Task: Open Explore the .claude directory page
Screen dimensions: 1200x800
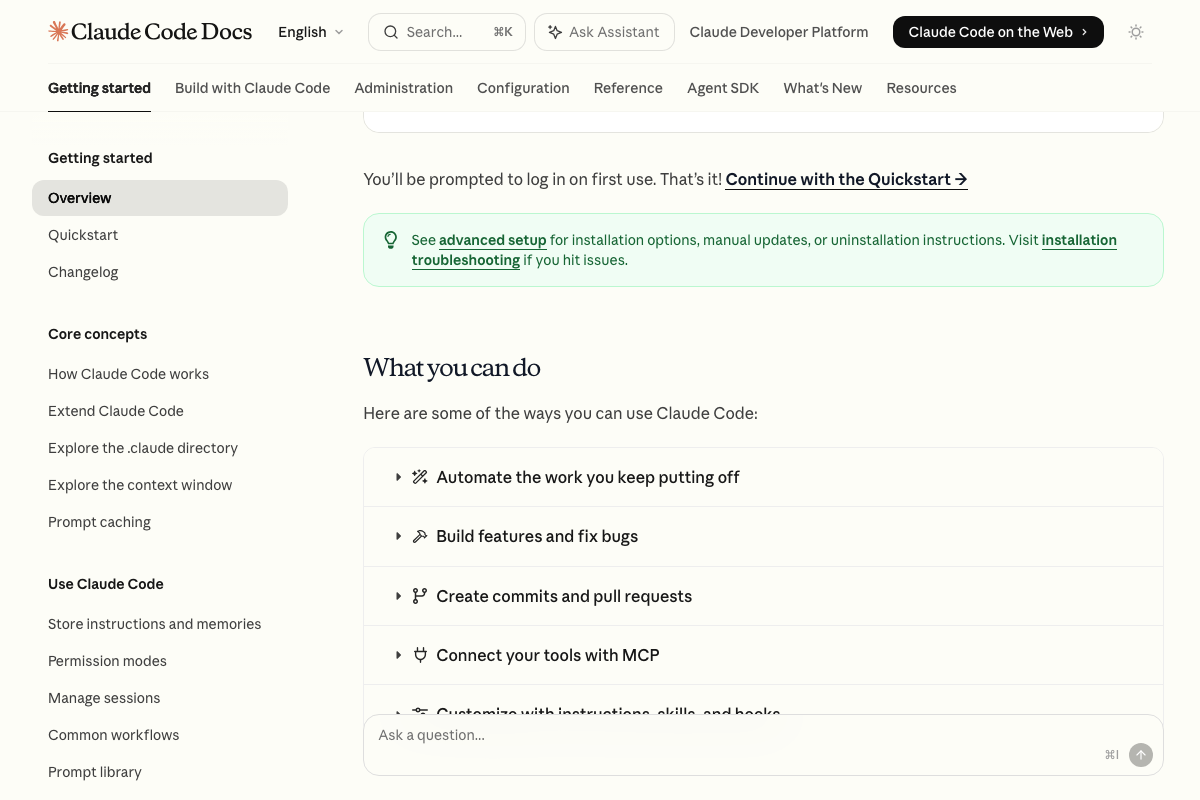Action: click(x=143, y=448)
